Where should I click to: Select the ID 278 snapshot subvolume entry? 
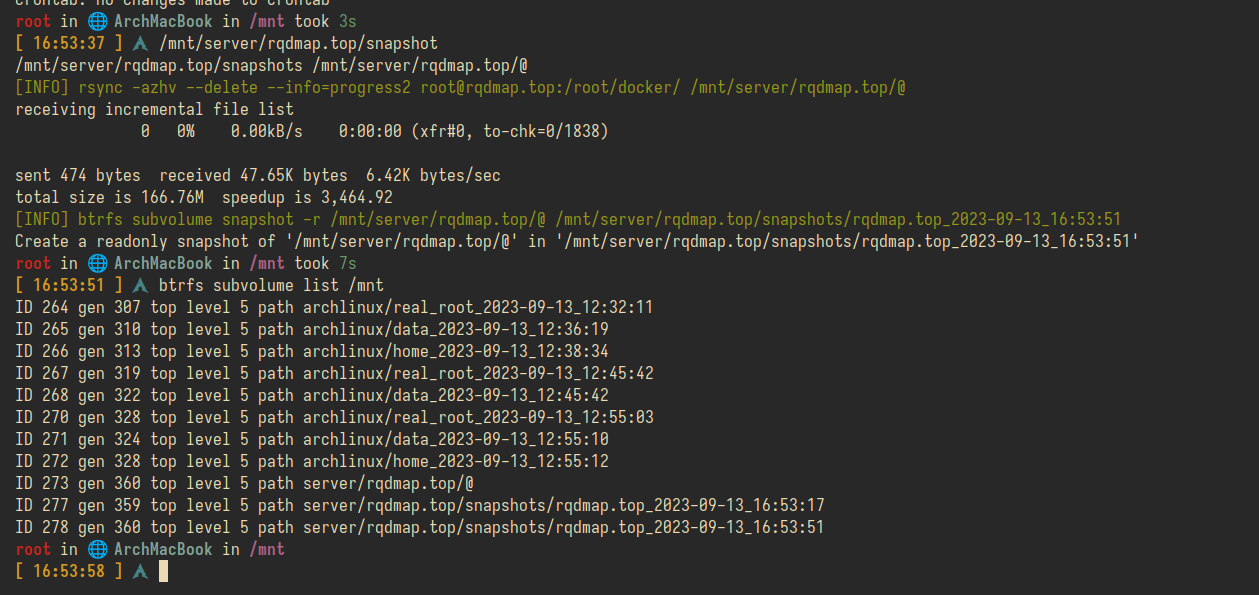coord(420,527)
